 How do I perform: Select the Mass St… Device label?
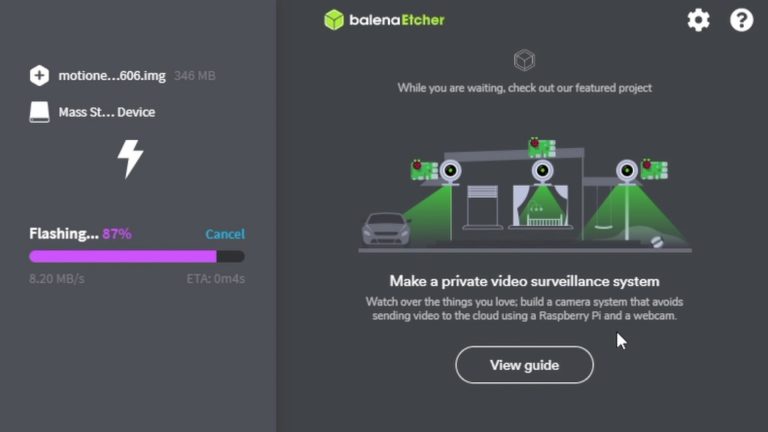pyautogui.click(x=107, y=112)
